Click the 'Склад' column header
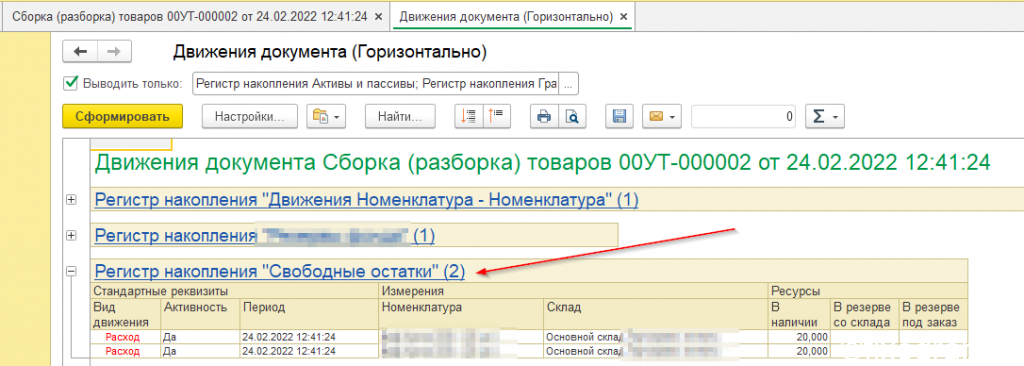The width and height of the screenshot is (1024, 366). (x=655, y=314)
